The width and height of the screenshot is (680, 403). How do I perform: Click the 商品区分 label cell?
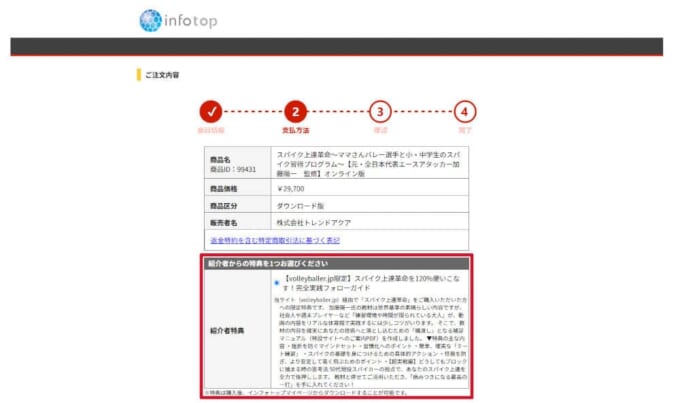pos(238,206)
